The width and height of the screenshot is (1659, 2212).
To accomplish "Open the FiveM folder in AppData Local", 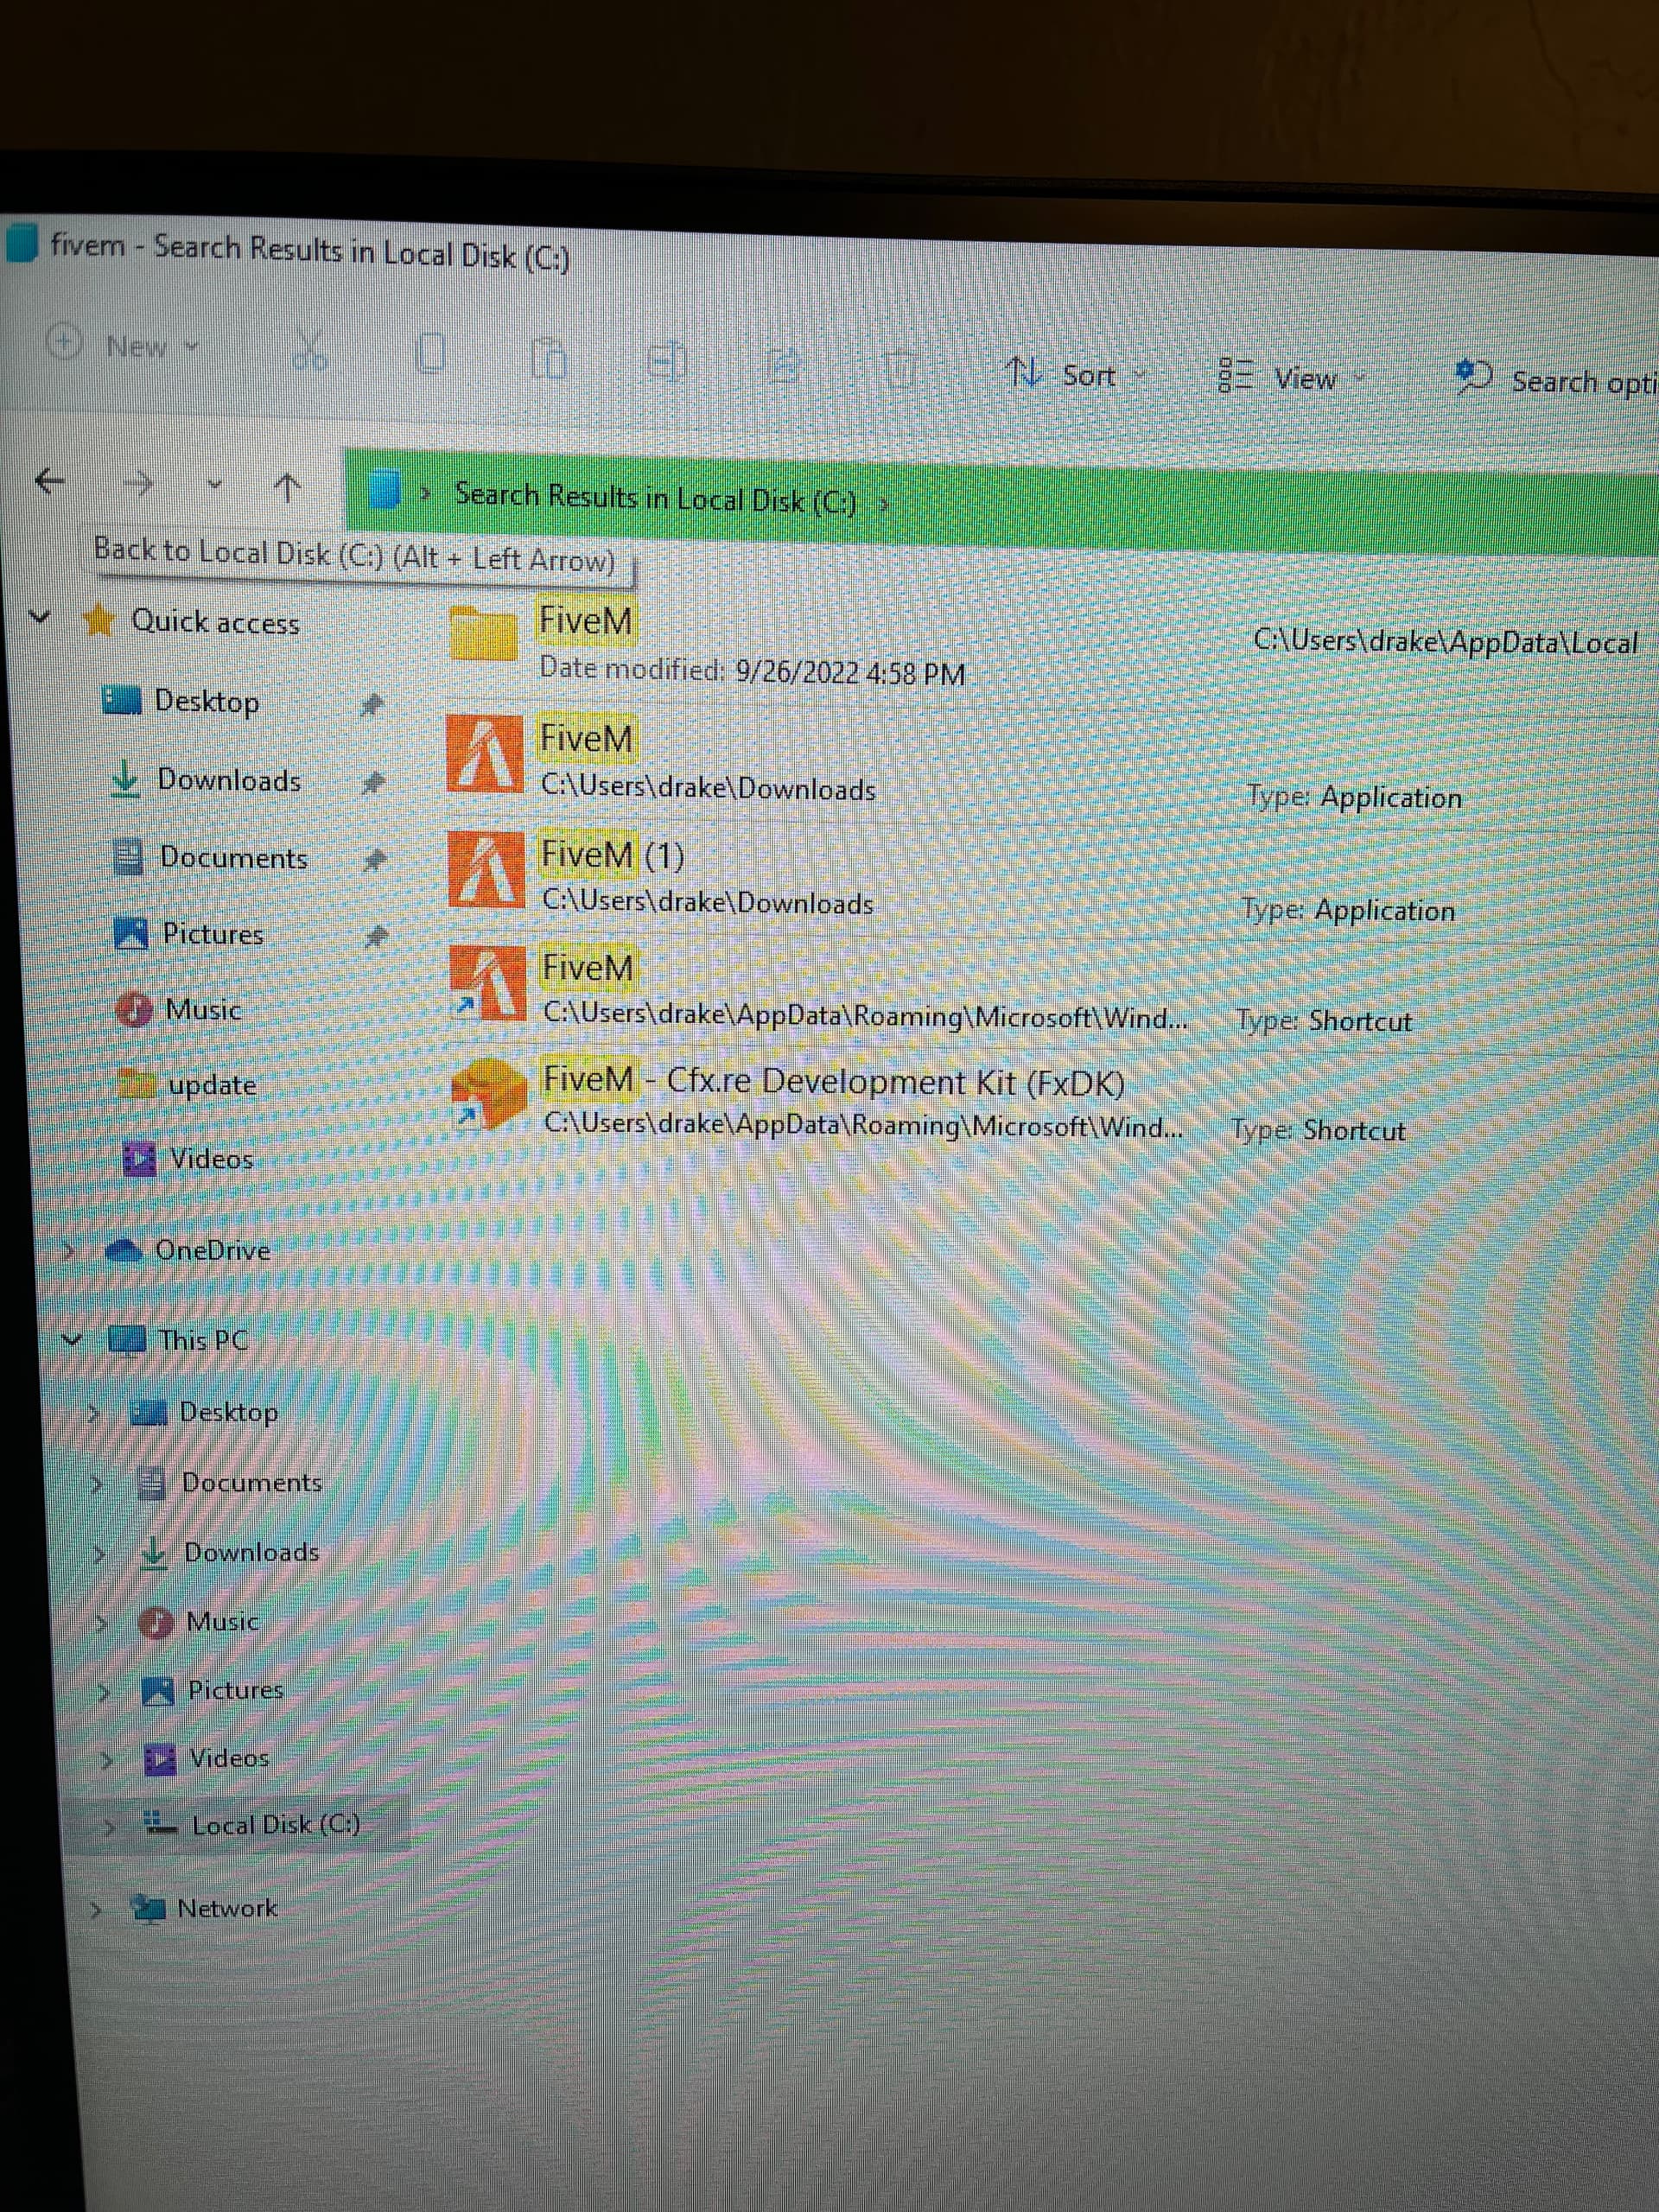I will [x=584, y=621].
